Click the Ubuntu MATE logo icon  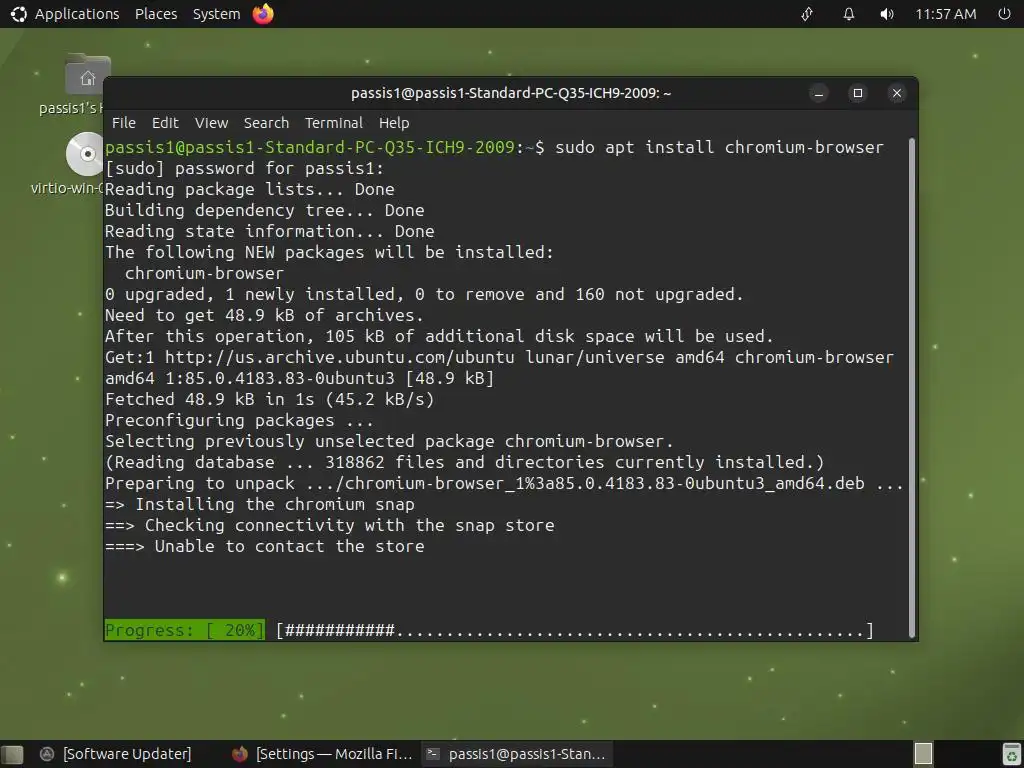click(18, 14)
